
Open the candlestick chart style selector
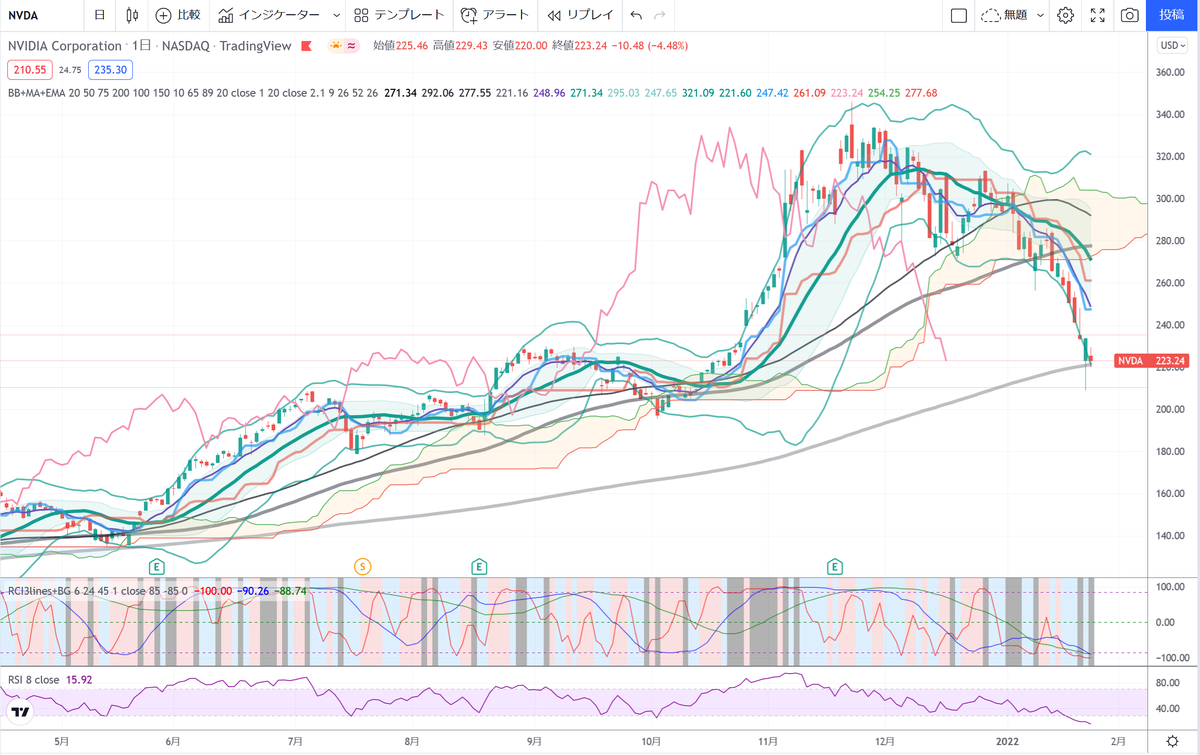pos(132,15)
